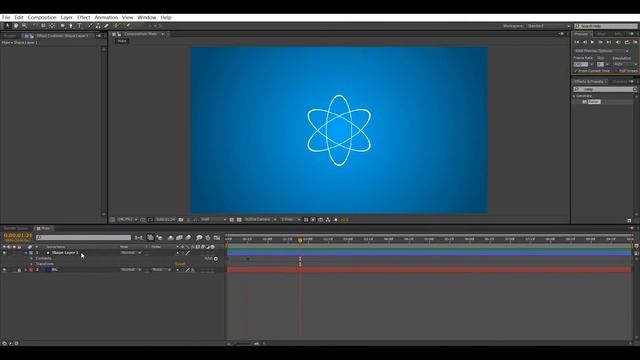This screenshot has height=360, width=640.
Task: Click the timeline layer search field
Action: pyautogui.click(x=83, y=237)
